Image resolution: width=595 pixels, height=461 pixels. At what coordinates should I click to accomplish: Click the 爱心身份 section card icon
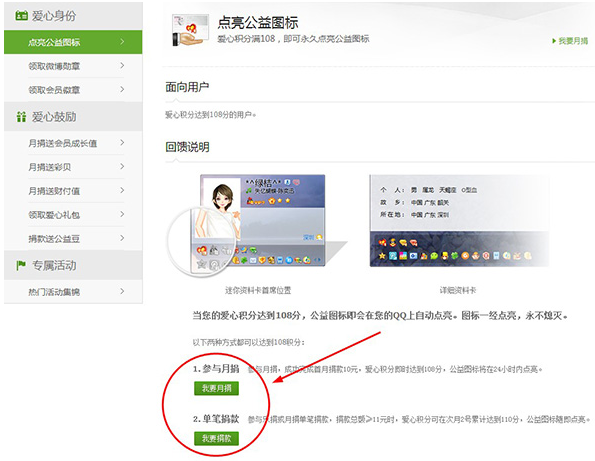(x=21, y=16)
